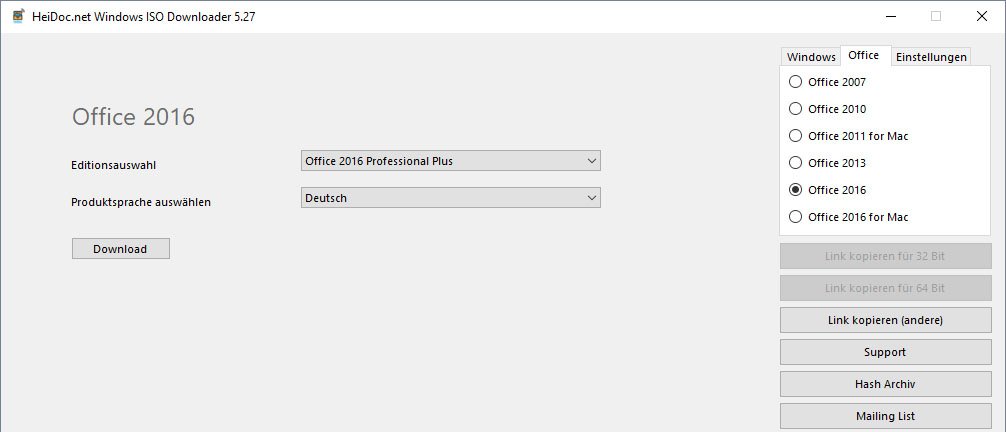Open the Hash Archiv button
Viewport: 1006px width, 432px height.
885,384
